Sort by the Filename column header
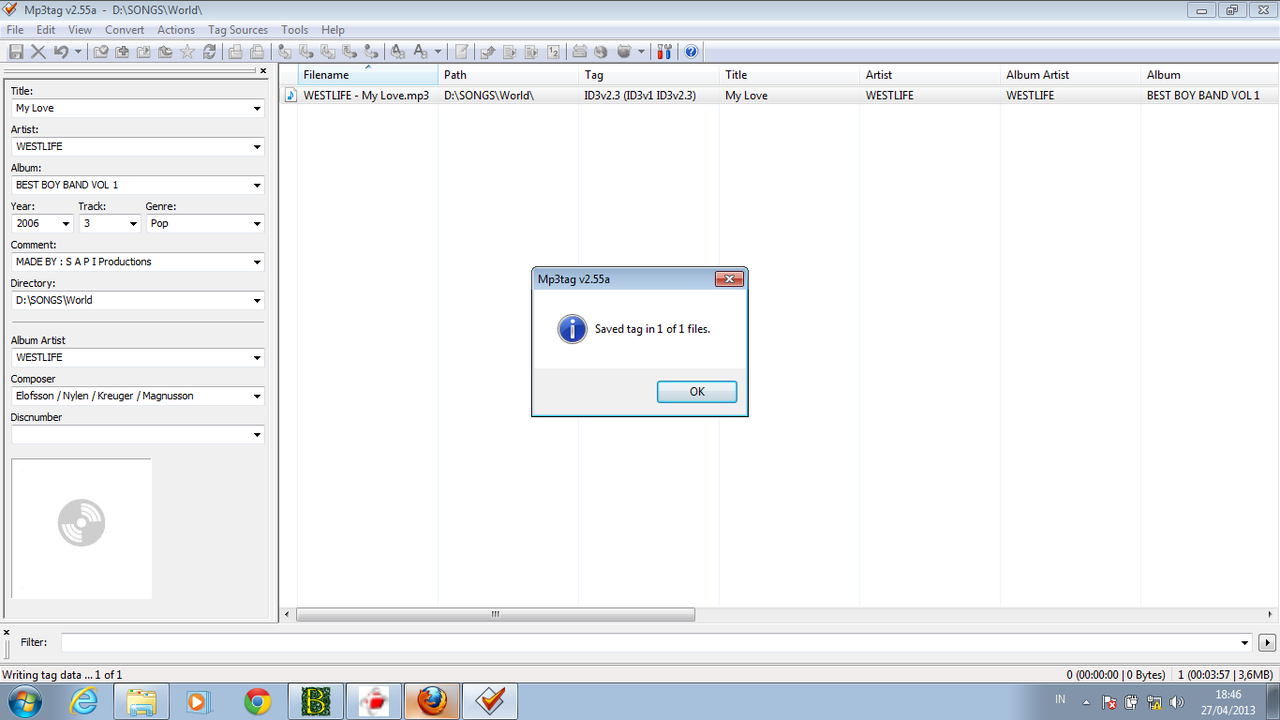Viewport: 1280px width, 720px height. point(368,75)
